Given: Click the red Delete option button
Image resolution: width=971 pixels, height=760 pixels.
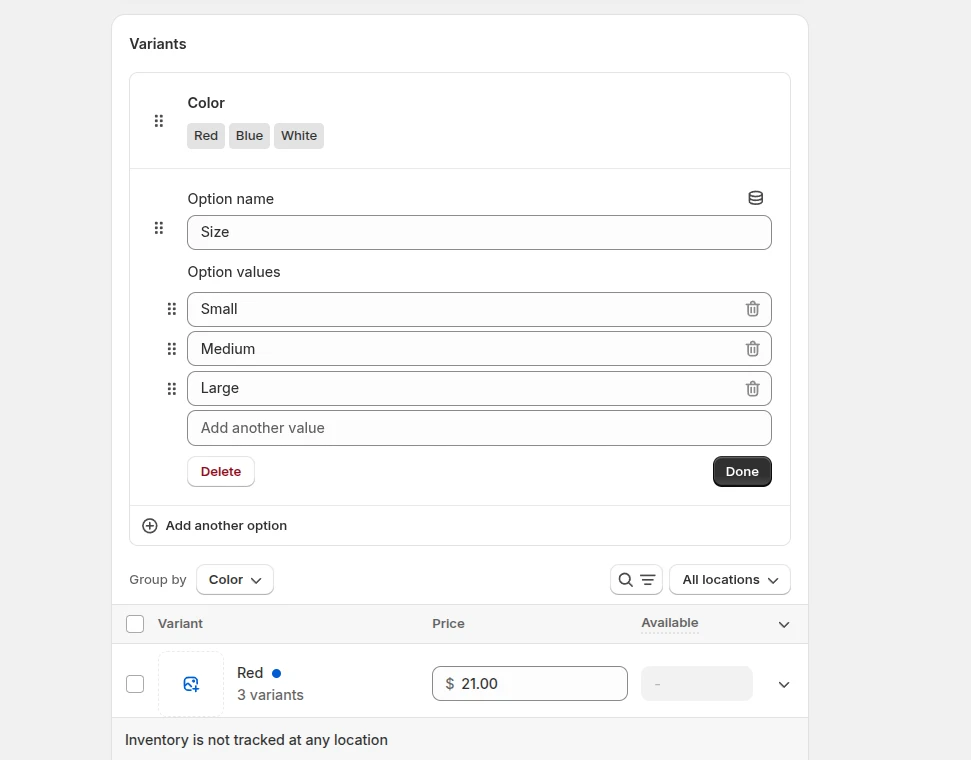Looking at the screenshot, I should click(x=220, y=471).
